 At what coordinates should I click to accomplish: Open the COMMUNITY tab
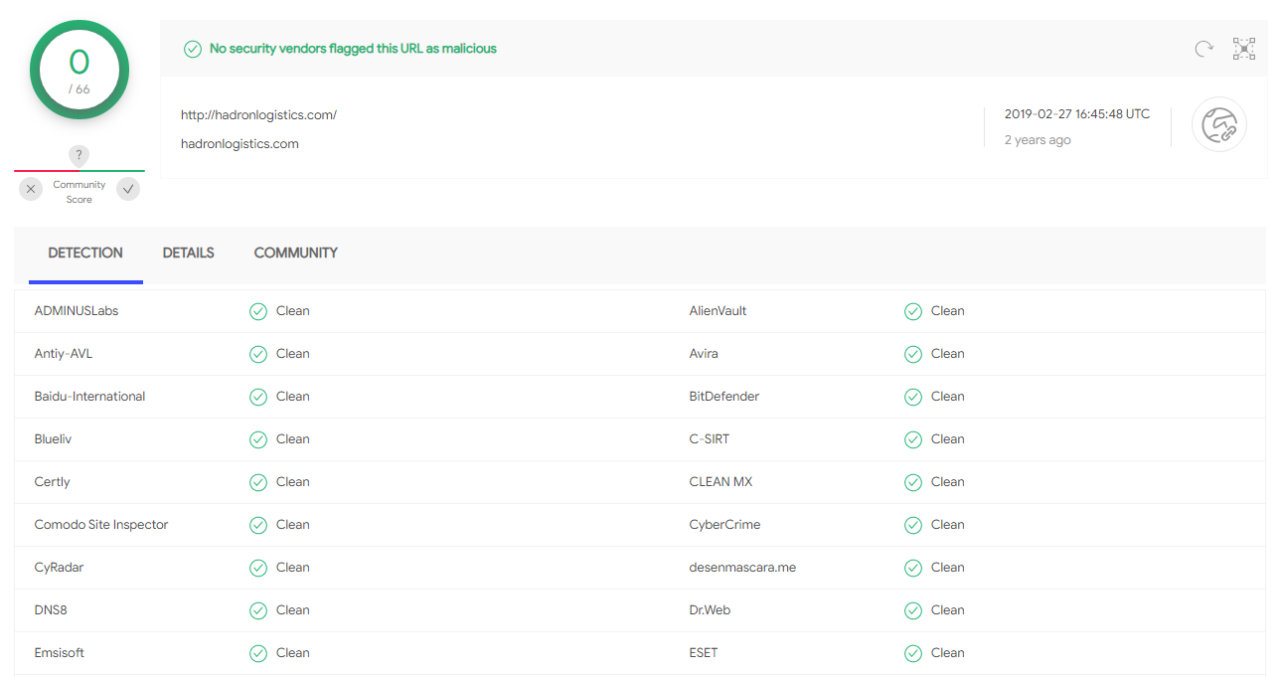pyautogui.click(x=296, y=253)
